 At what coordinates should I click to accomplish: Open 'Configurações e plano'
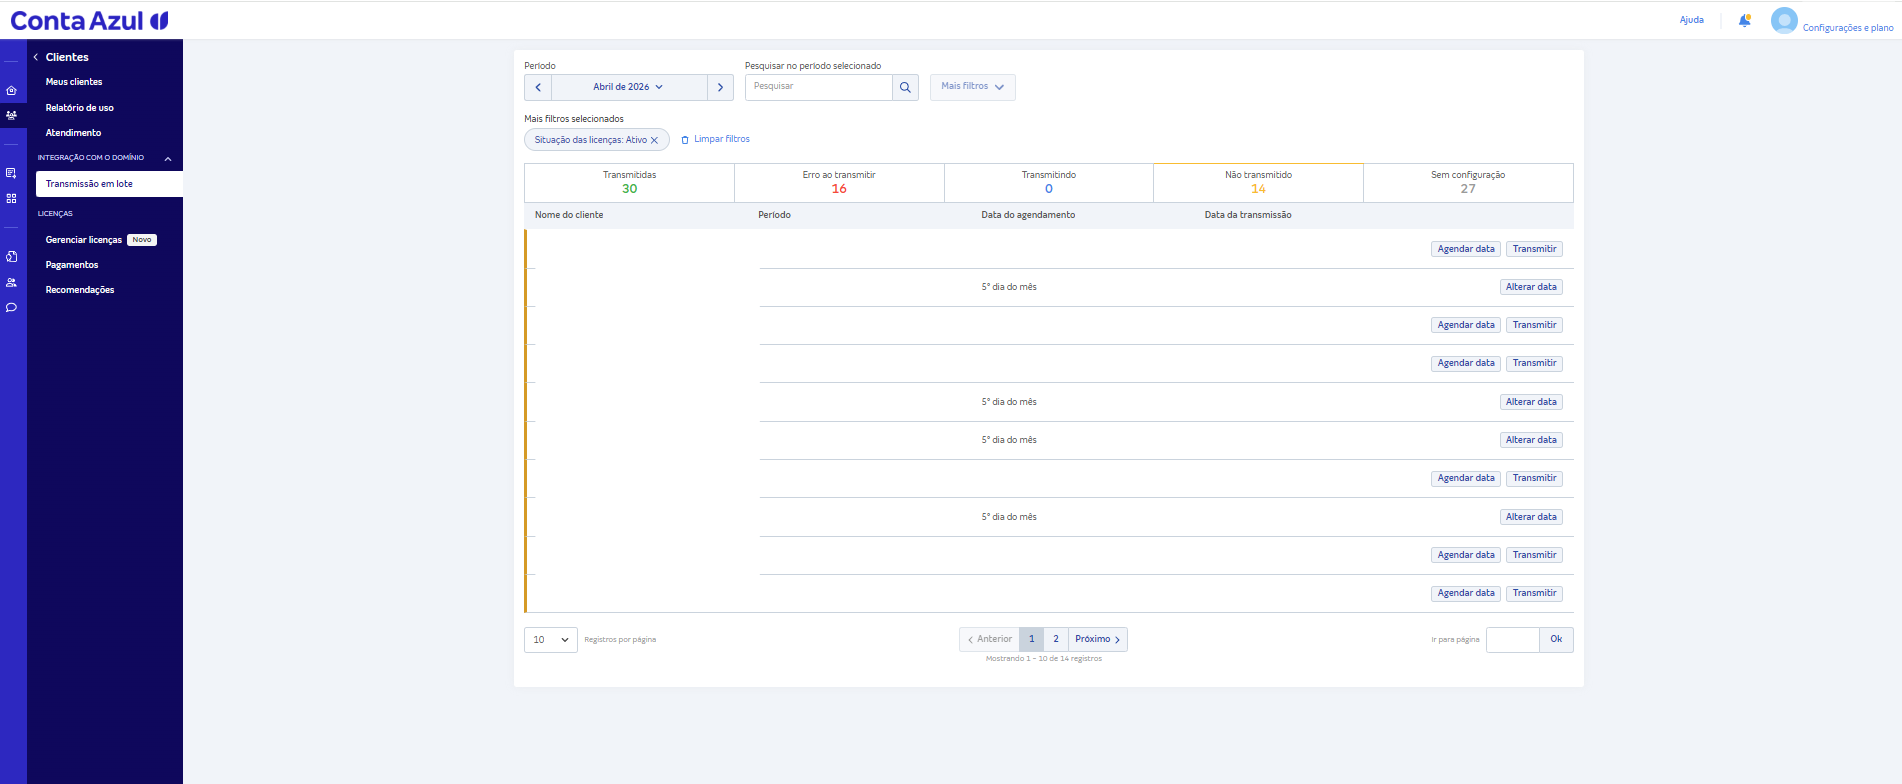pyautogui.click(x=1848, y=28)
